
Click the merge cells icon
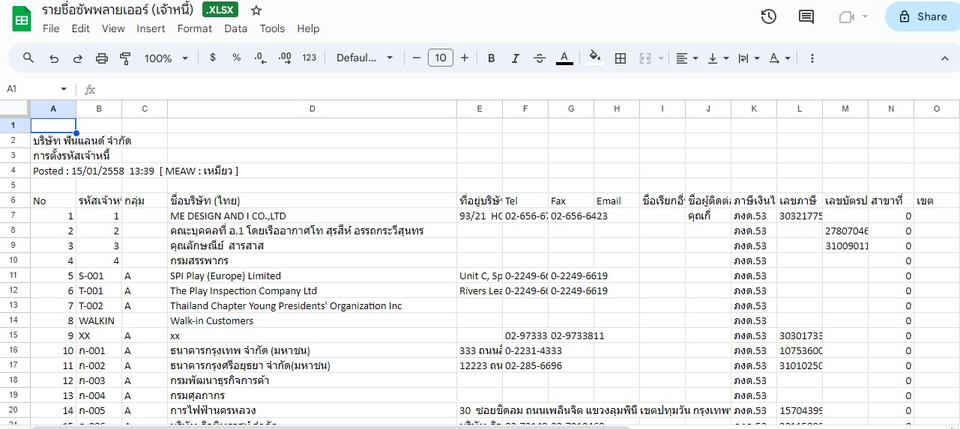(x=645, y=58)
